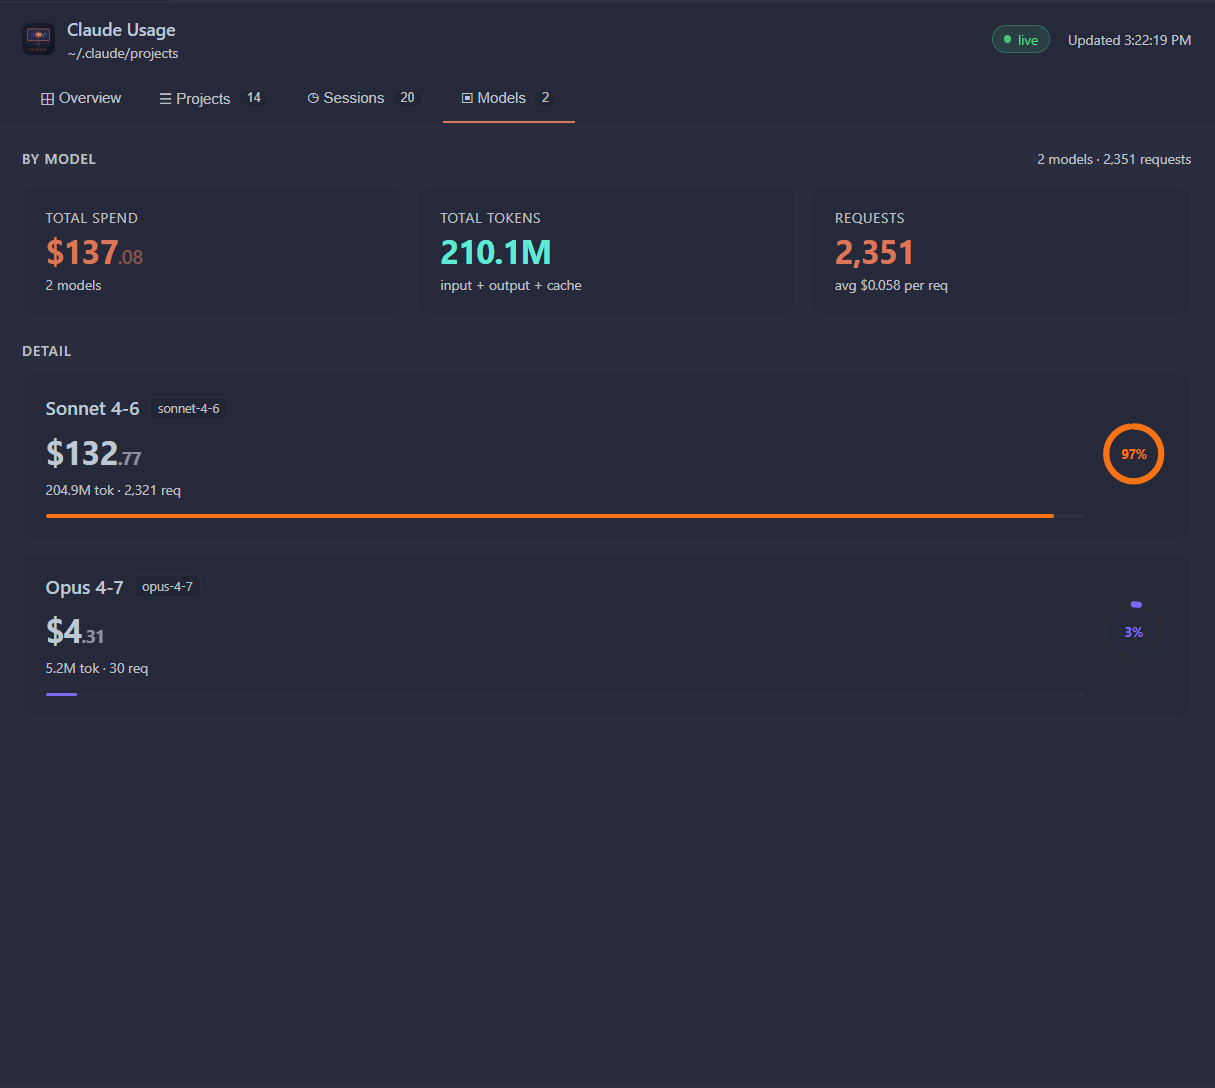Click the Total Tokens 210.1M value
Image resolution: width=1215 pixels, height=1088 pixels.
coord(496,252)
